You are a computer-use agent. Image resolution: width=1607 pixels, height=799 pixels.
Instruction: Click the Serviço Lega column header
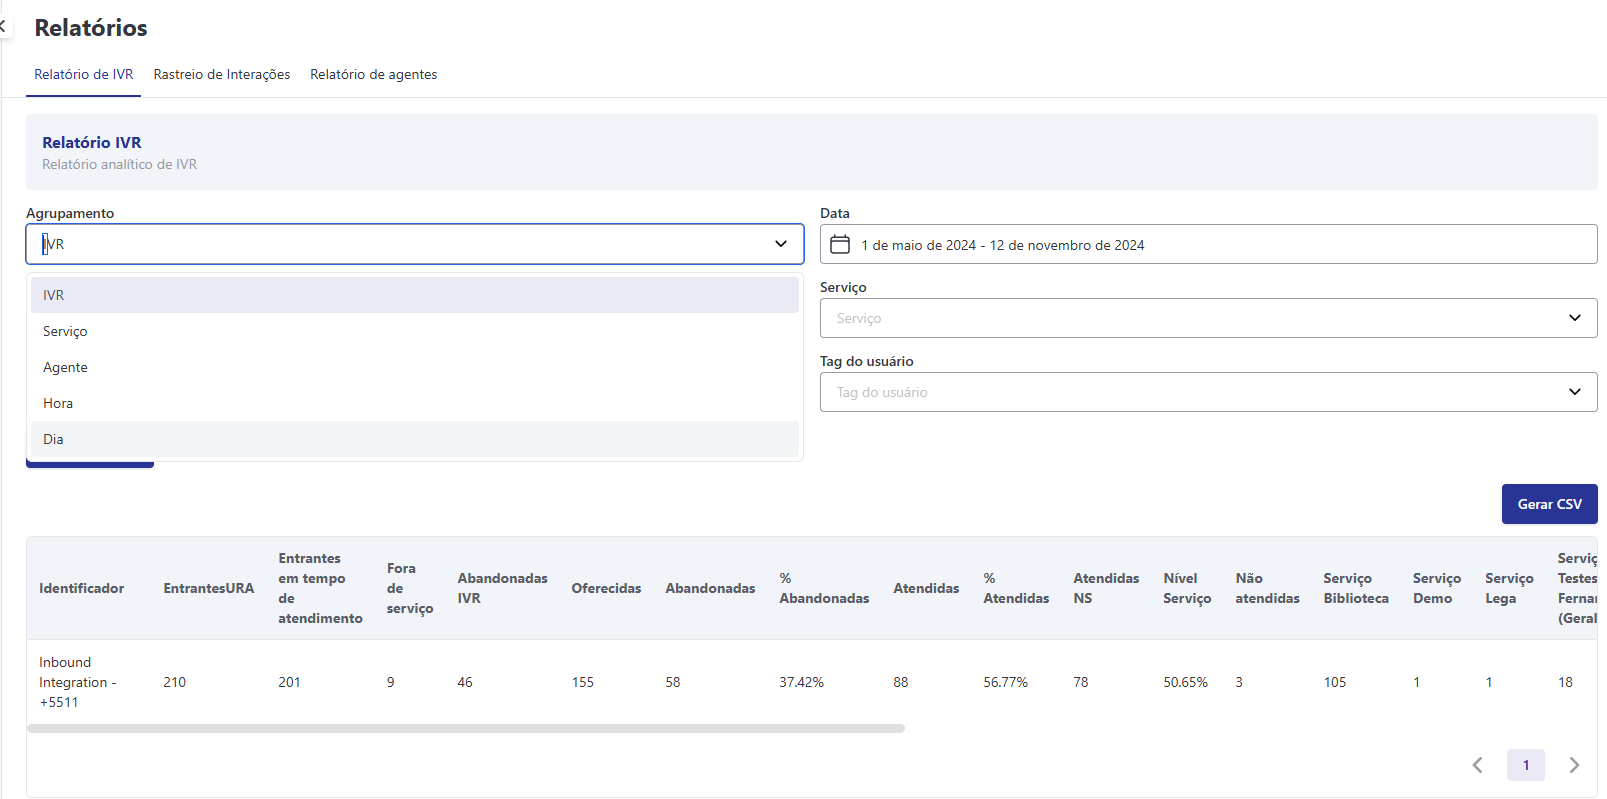(1509, 588)
